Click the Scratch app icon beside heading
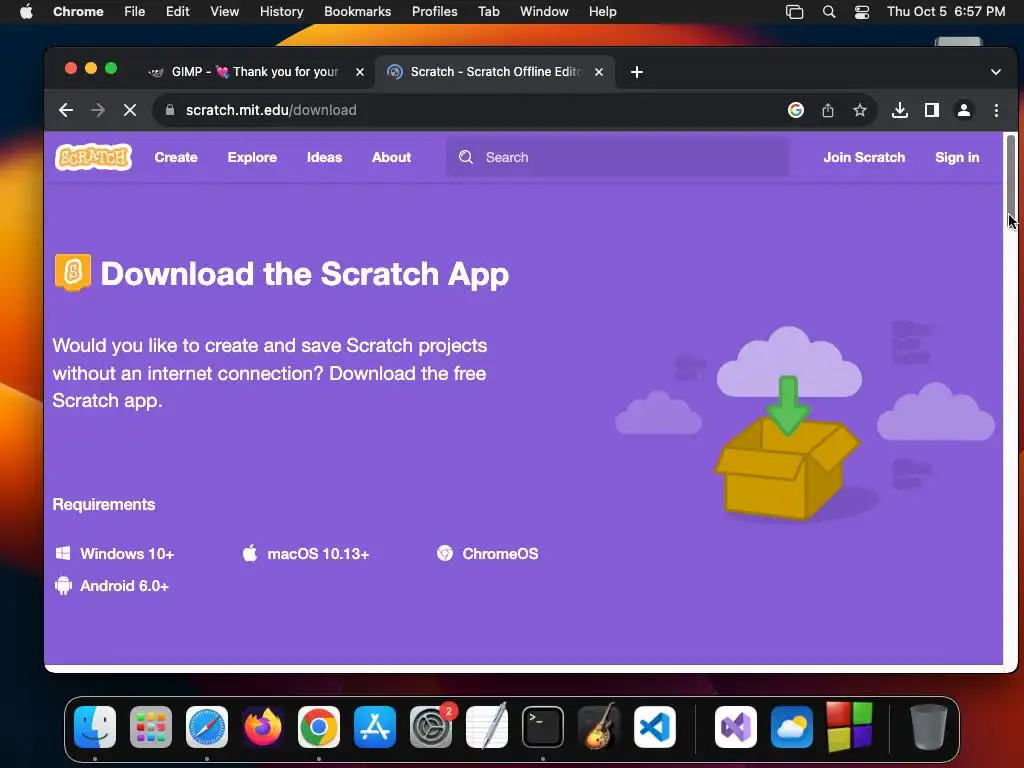 click(72, 272)
